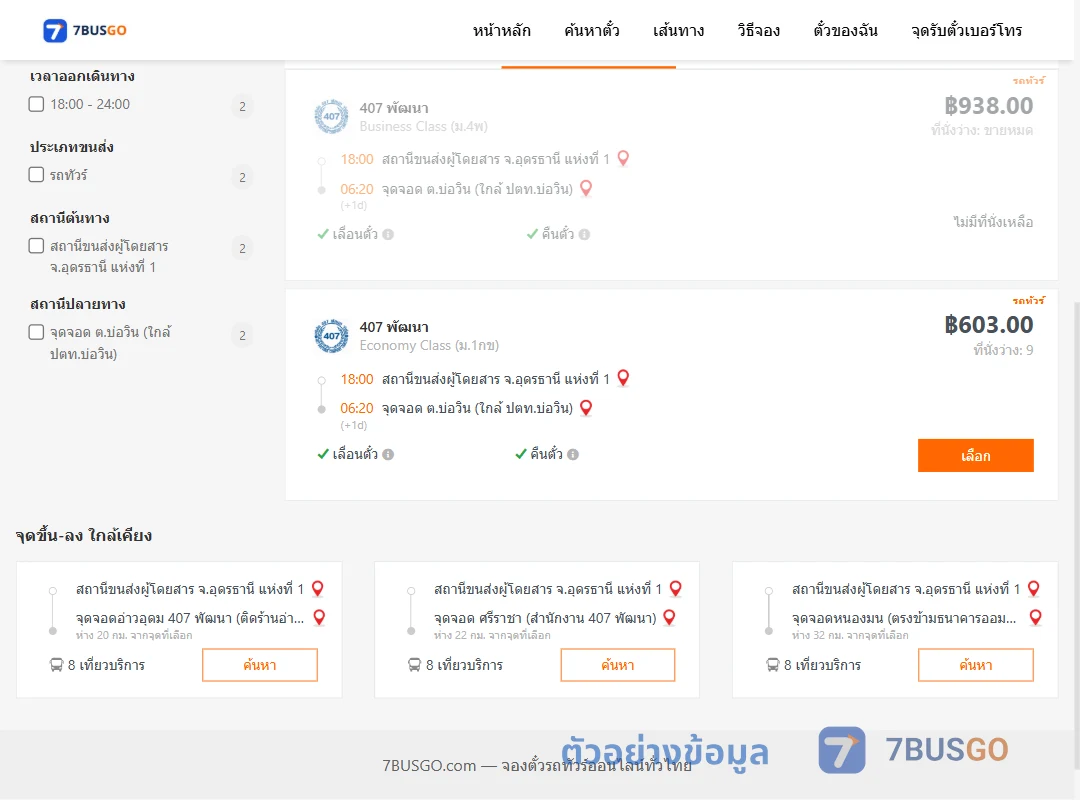
Task: Open the เส้นทาง menu item
Action: point(678,30)
